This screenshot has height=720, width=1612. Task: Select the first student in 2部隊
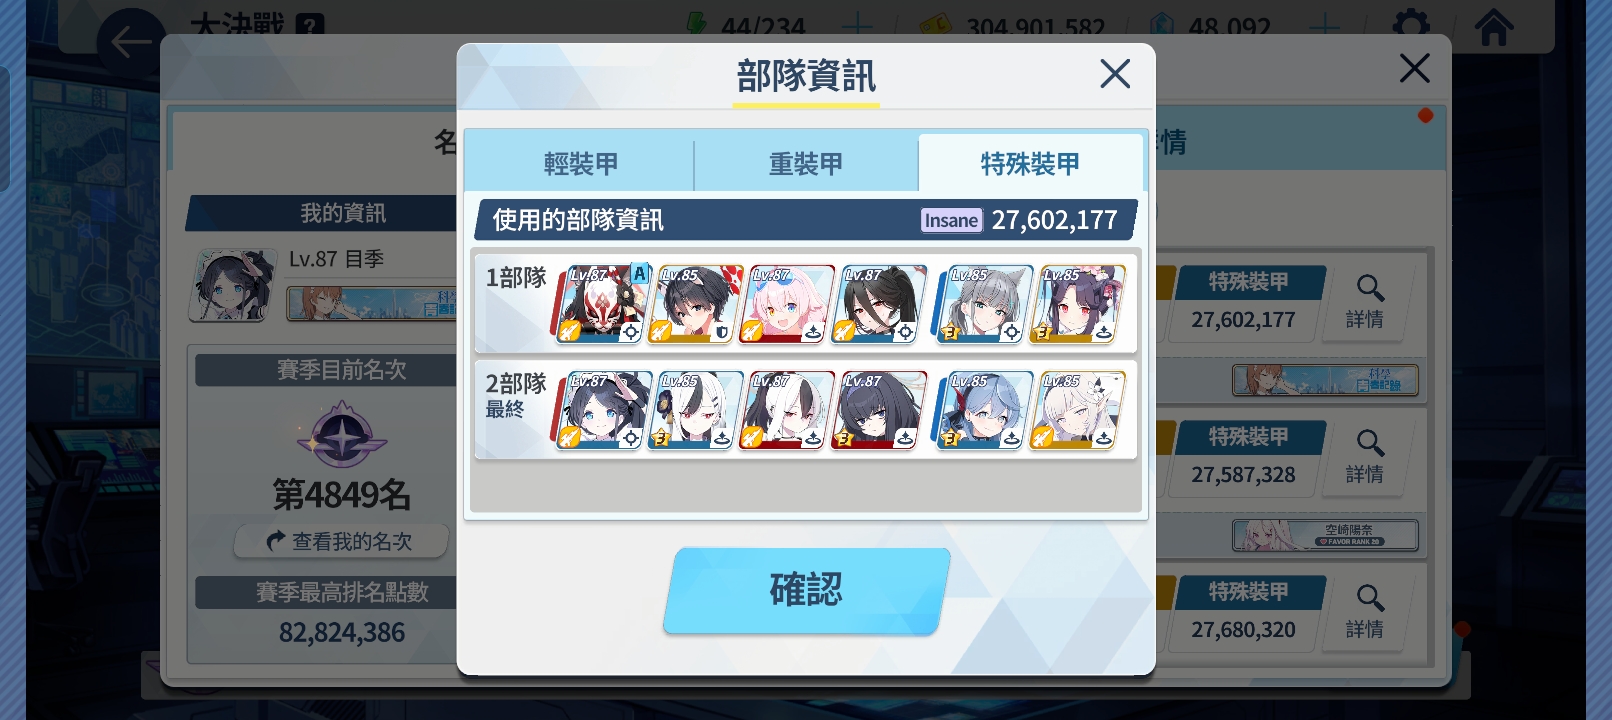click(x=601, y=410)
